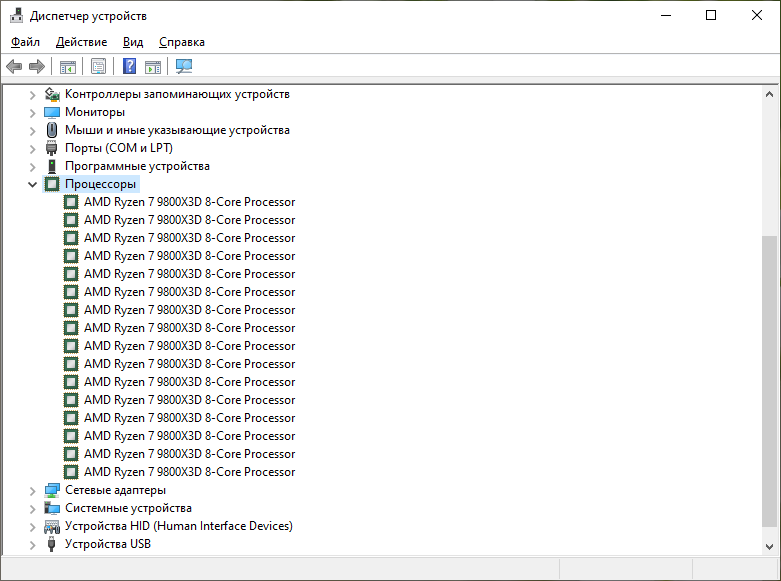Click the scrollbar down arrow
Screen dimensions: 781x581
[x=769, y=547]
